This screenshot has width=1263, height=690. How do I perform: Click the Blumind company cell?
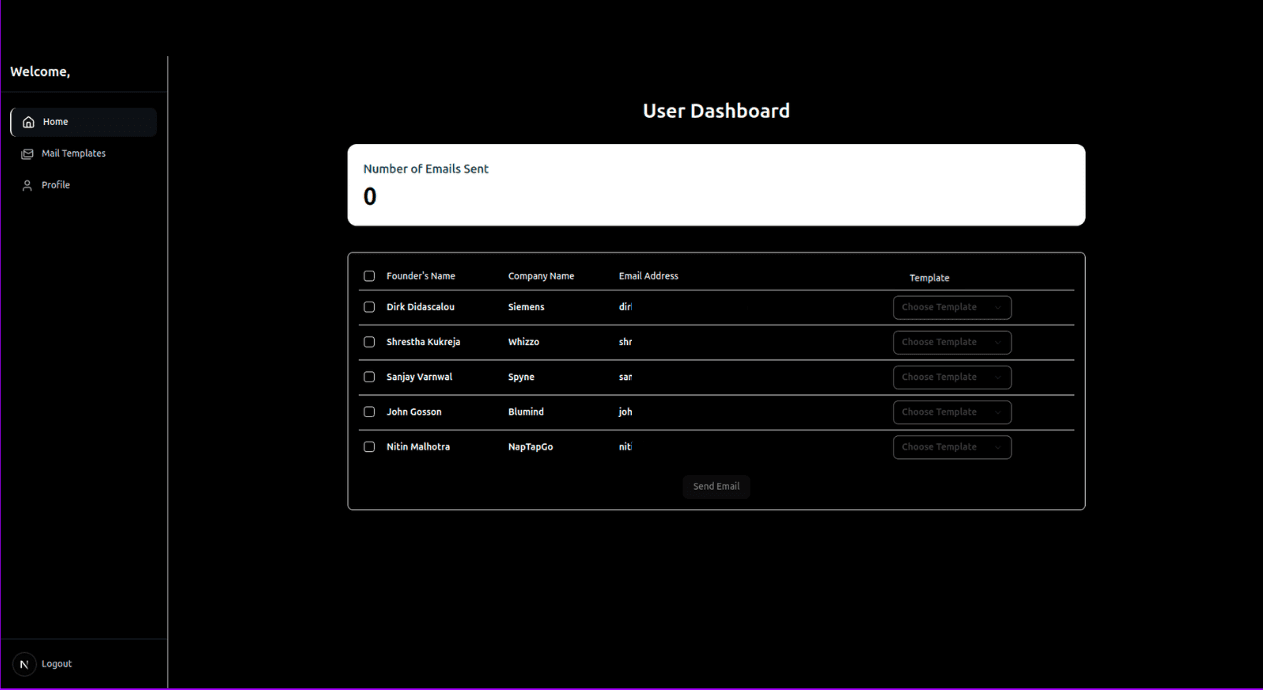click(x=526, y=412)
